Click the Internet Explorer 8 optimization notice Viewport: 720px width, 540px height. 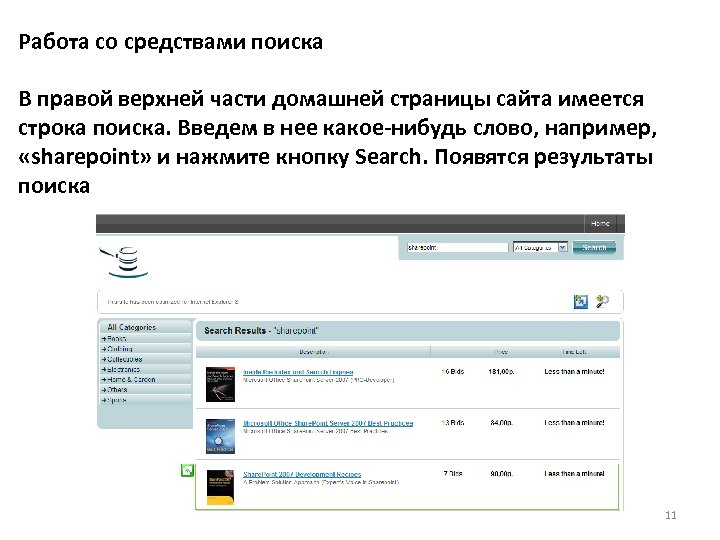173,302
